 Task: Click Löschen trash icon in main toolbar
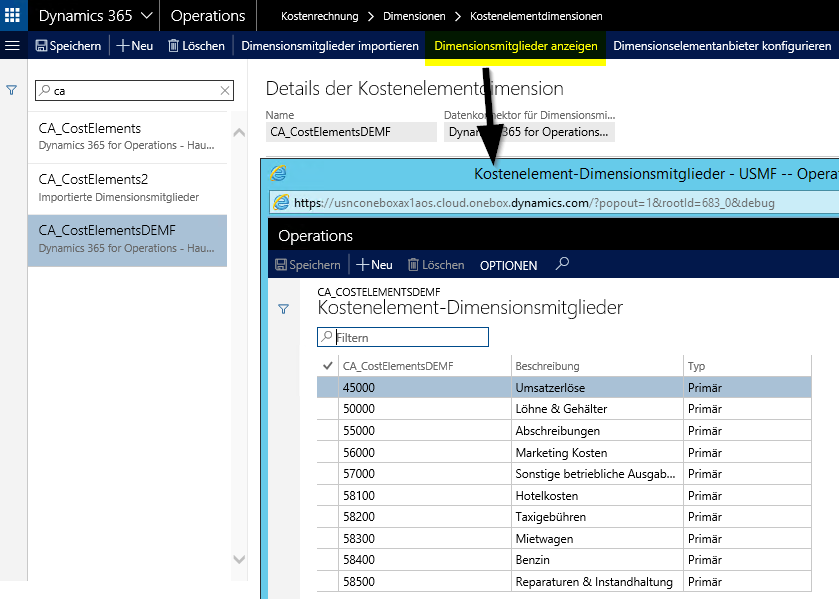point(196,46)
